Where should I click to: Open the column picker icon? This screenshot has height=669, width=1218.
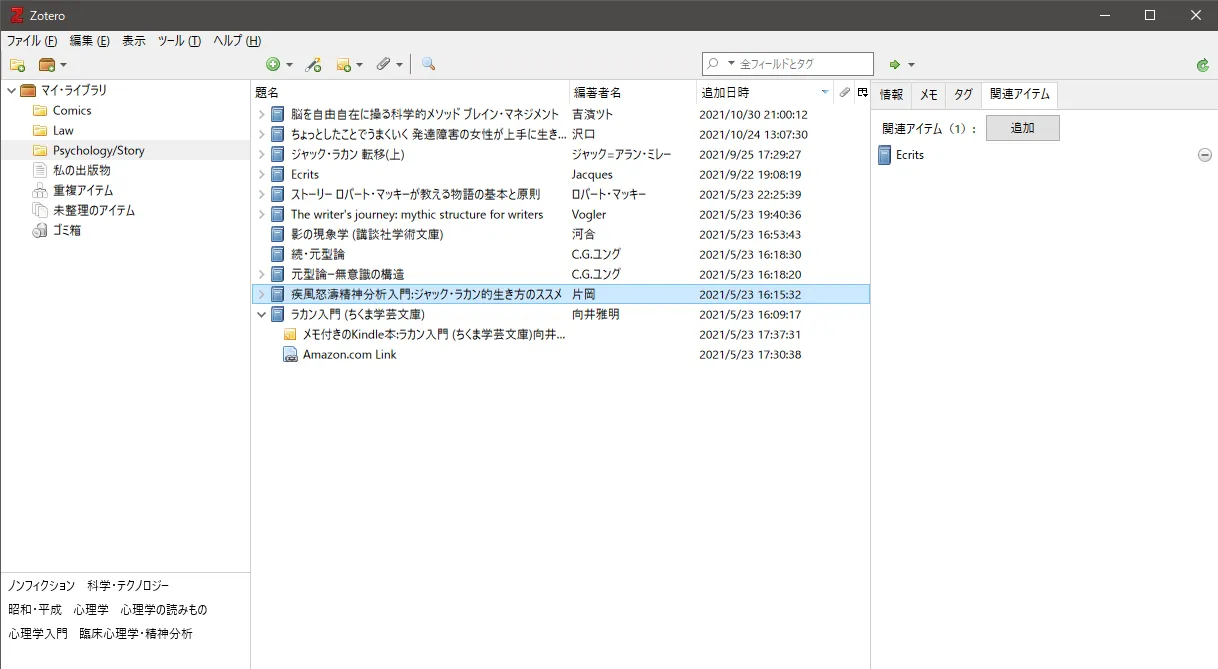862,92
